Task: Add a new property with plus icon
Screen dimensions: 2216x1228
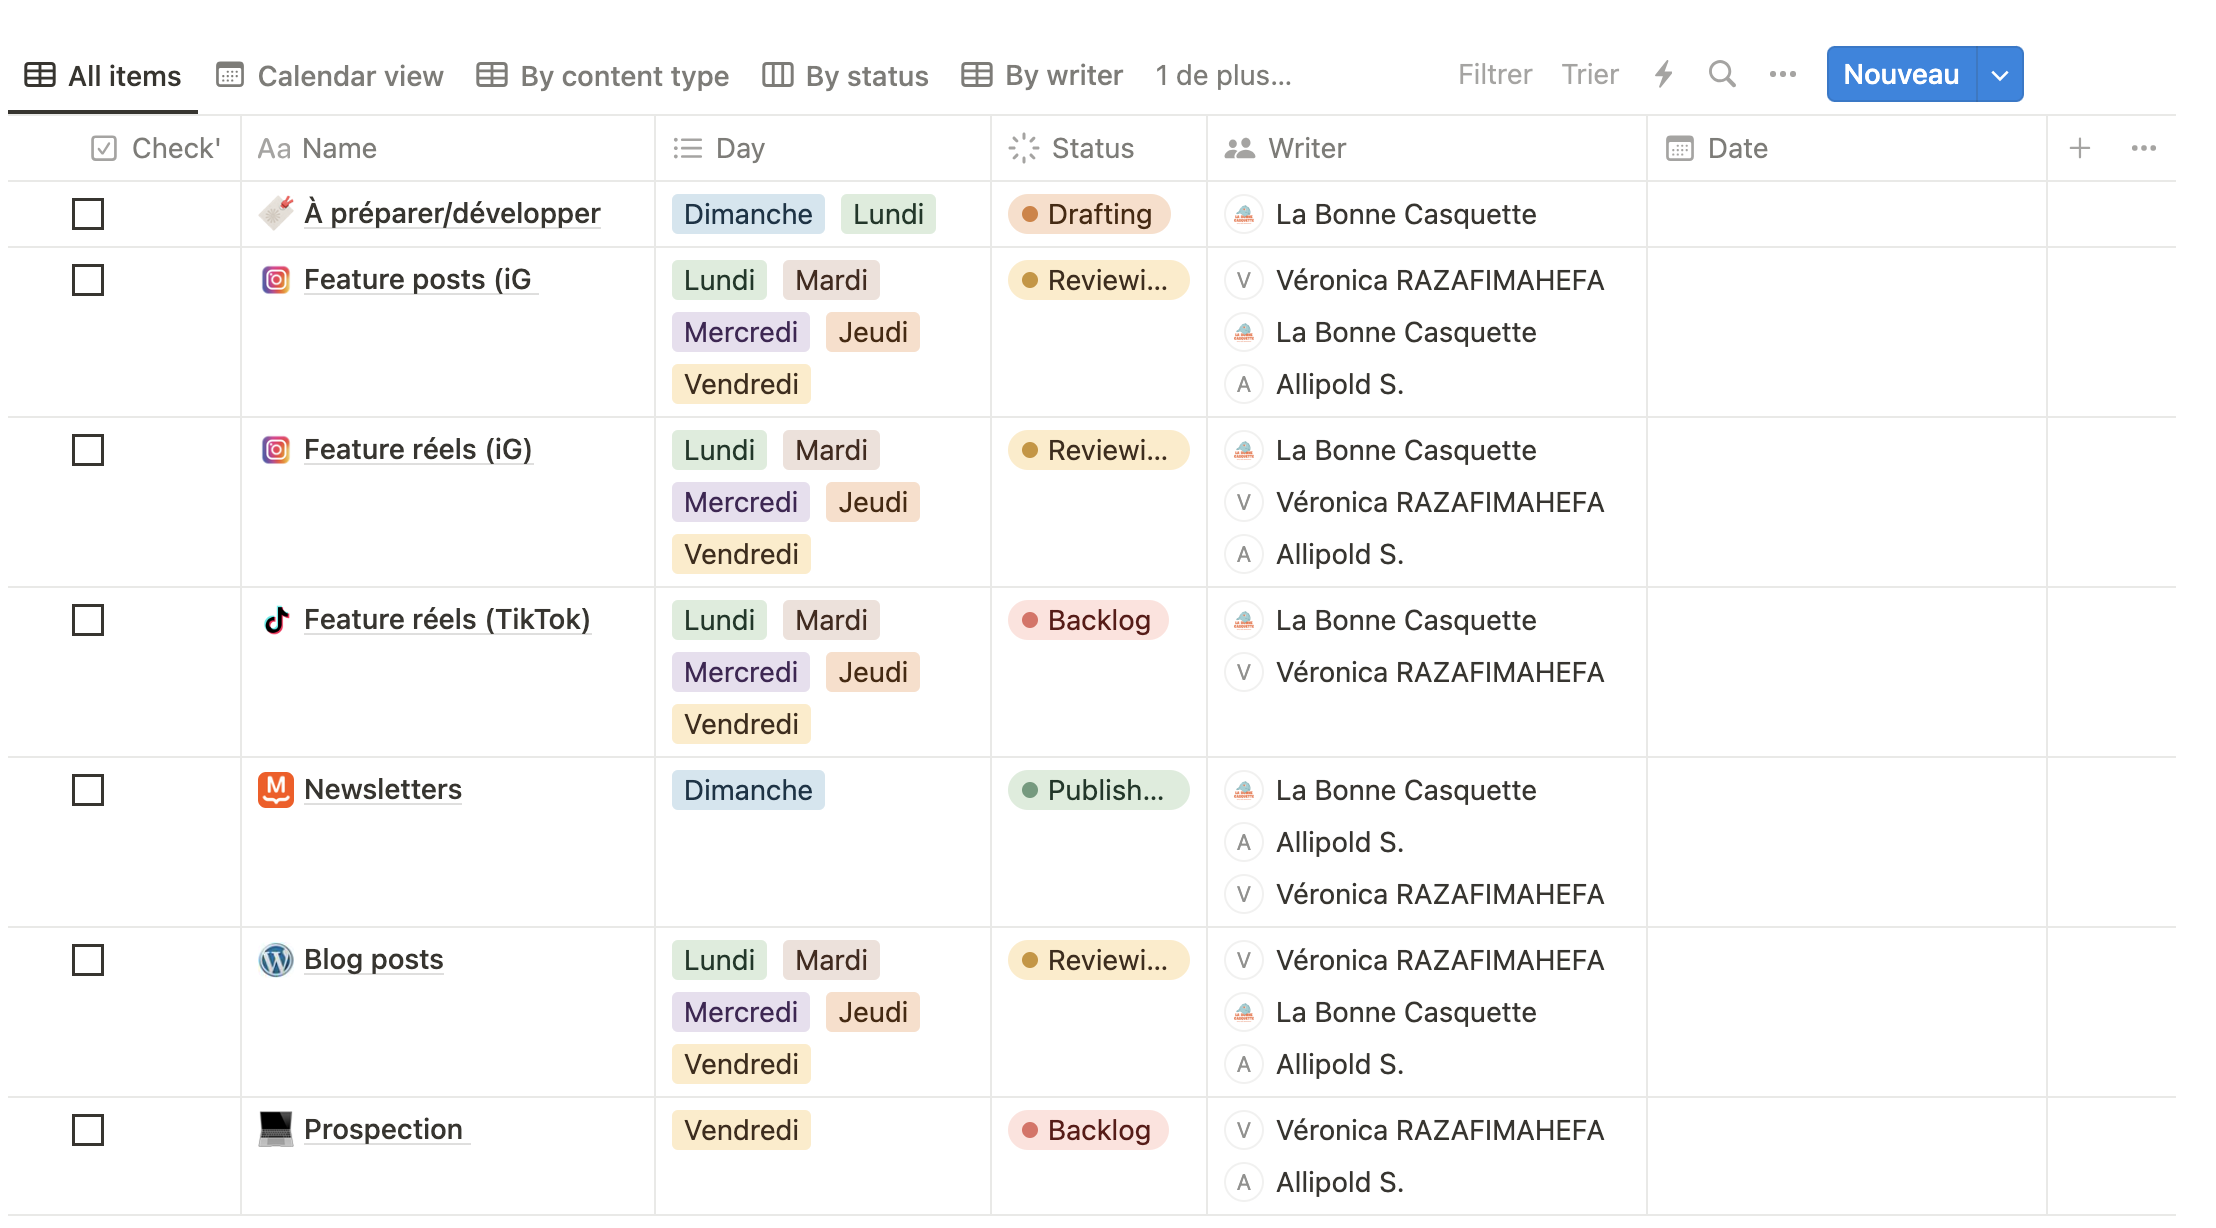Action: 2080,148
